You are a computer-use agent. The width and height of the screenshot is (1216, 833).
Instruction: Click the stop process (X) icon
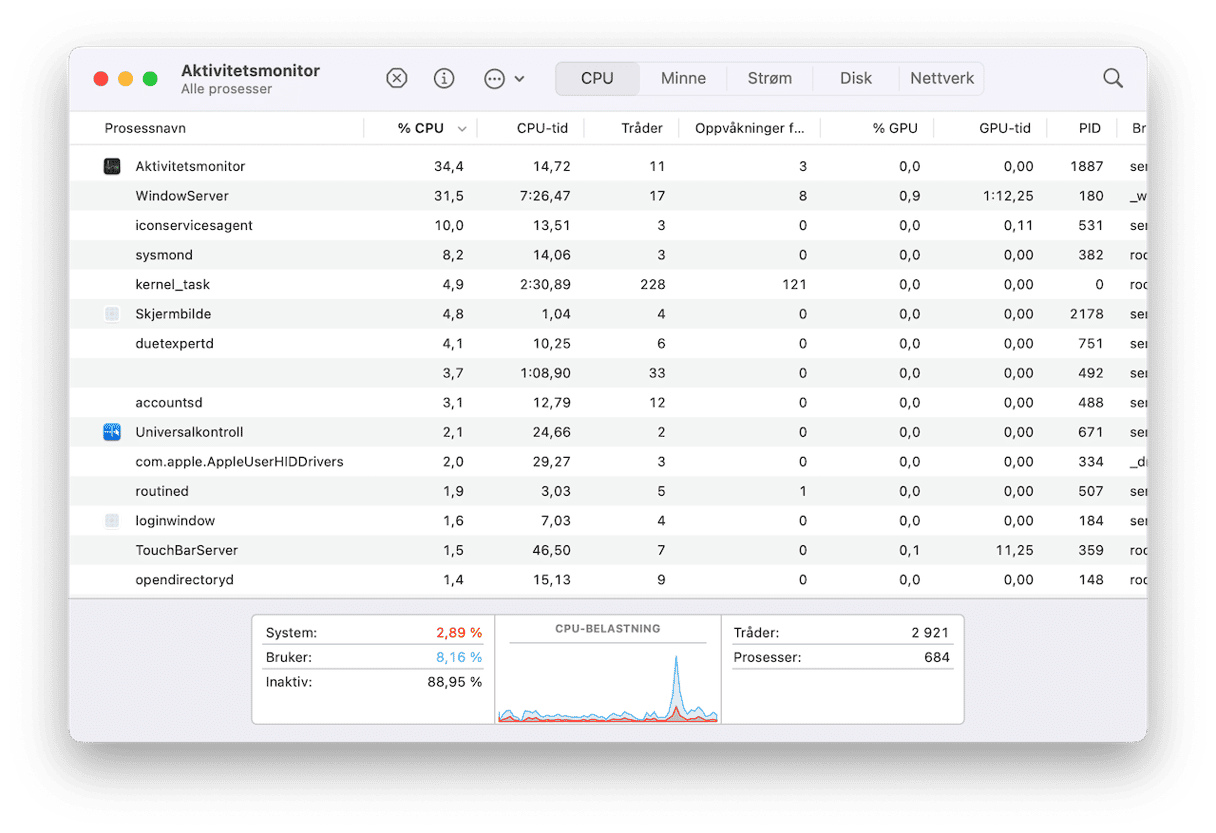tap(397, 78)
